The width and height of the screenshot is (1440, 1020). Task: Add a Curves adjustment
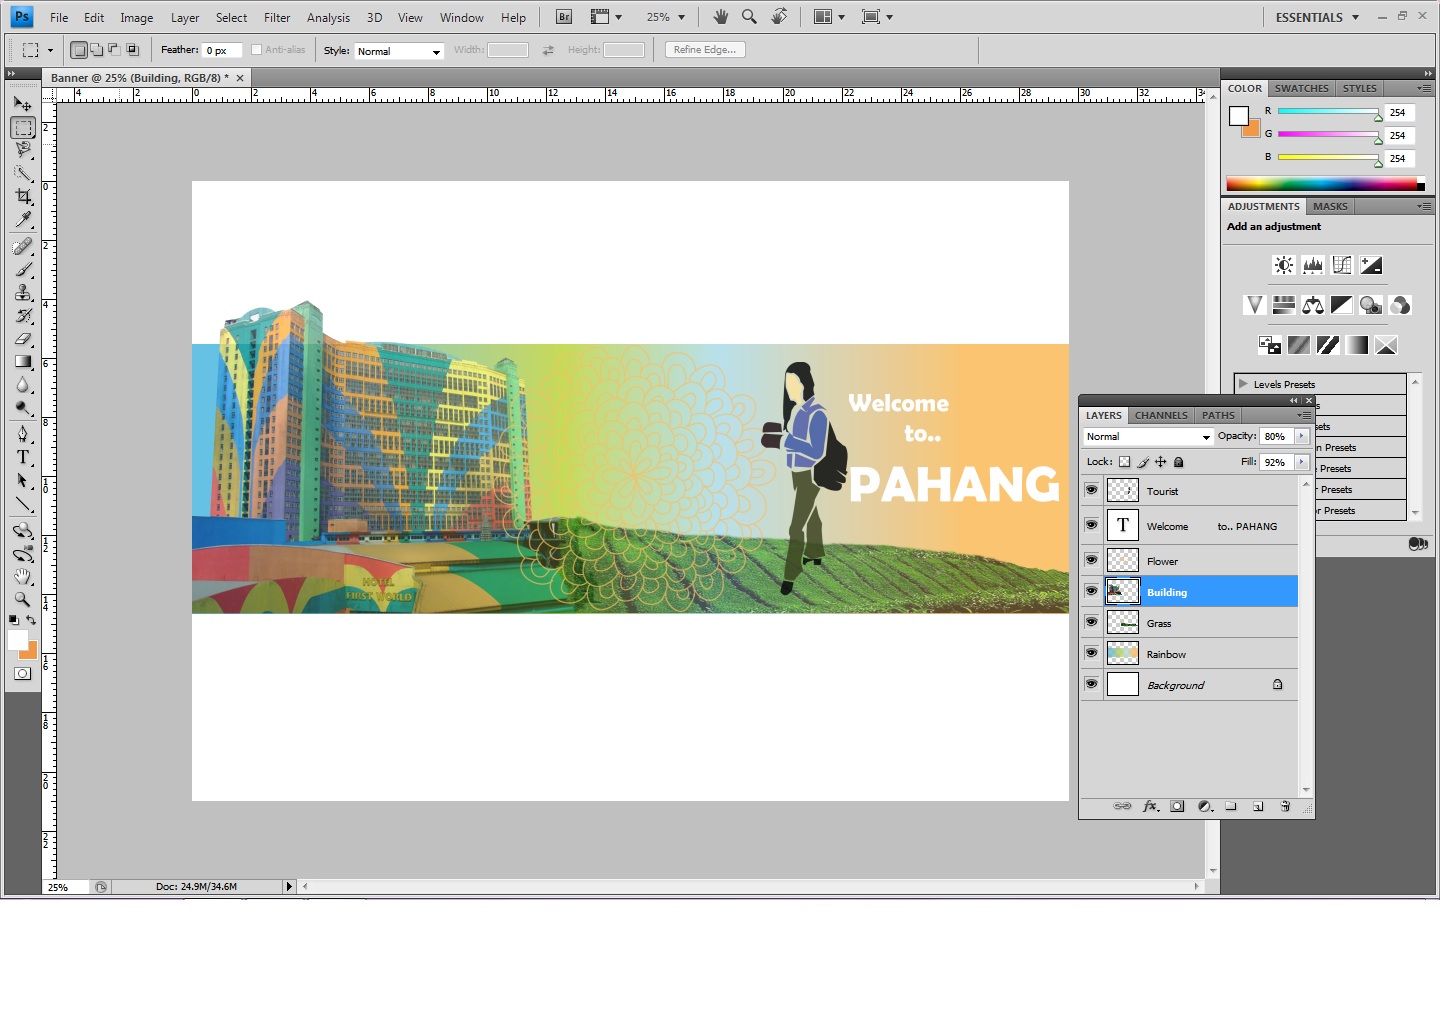tap(1342, 265)
